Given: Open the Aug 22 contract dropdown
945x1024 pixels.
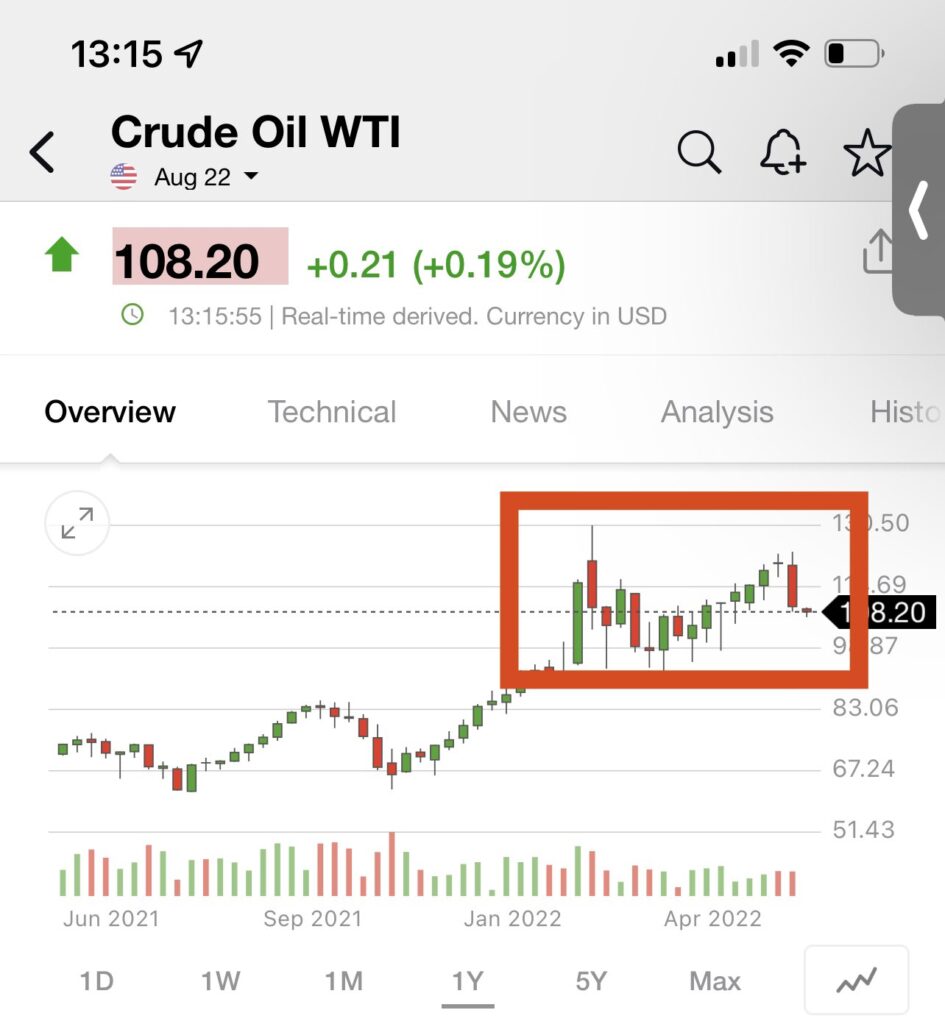Looking at the screenshot, I should [x=206, y=177].
